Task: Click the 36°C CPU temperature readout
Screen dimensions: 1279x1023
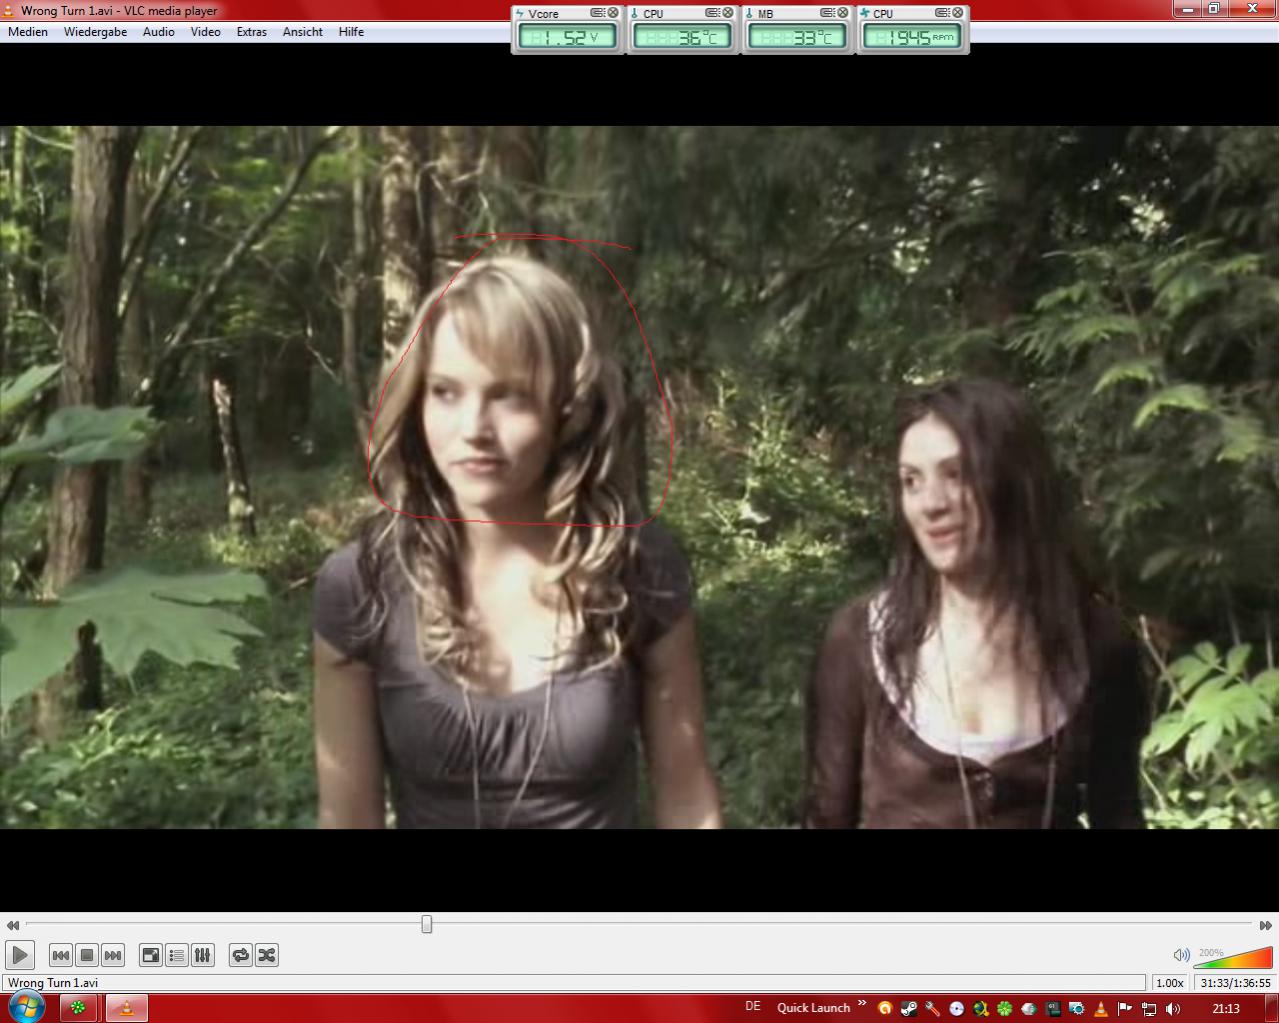Action: pos(683,38)
